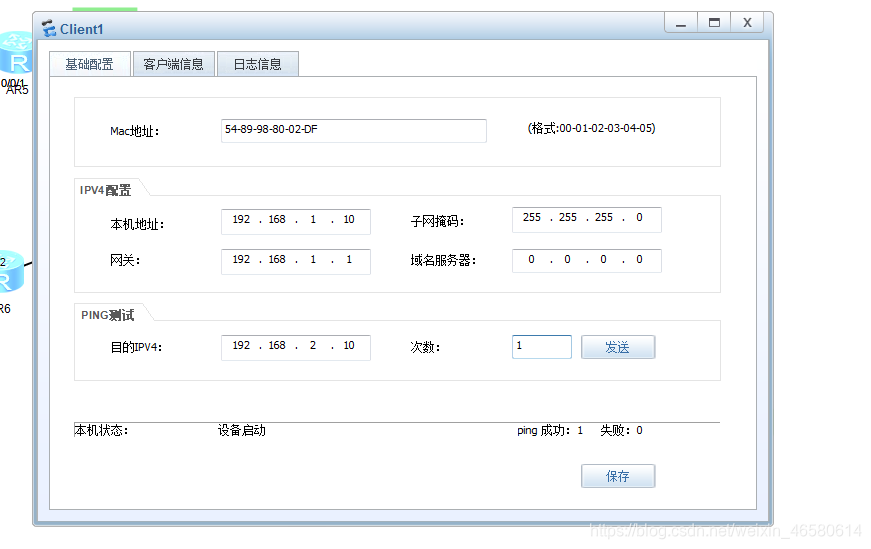Open the 客户端信息 tab

(173, 64)
